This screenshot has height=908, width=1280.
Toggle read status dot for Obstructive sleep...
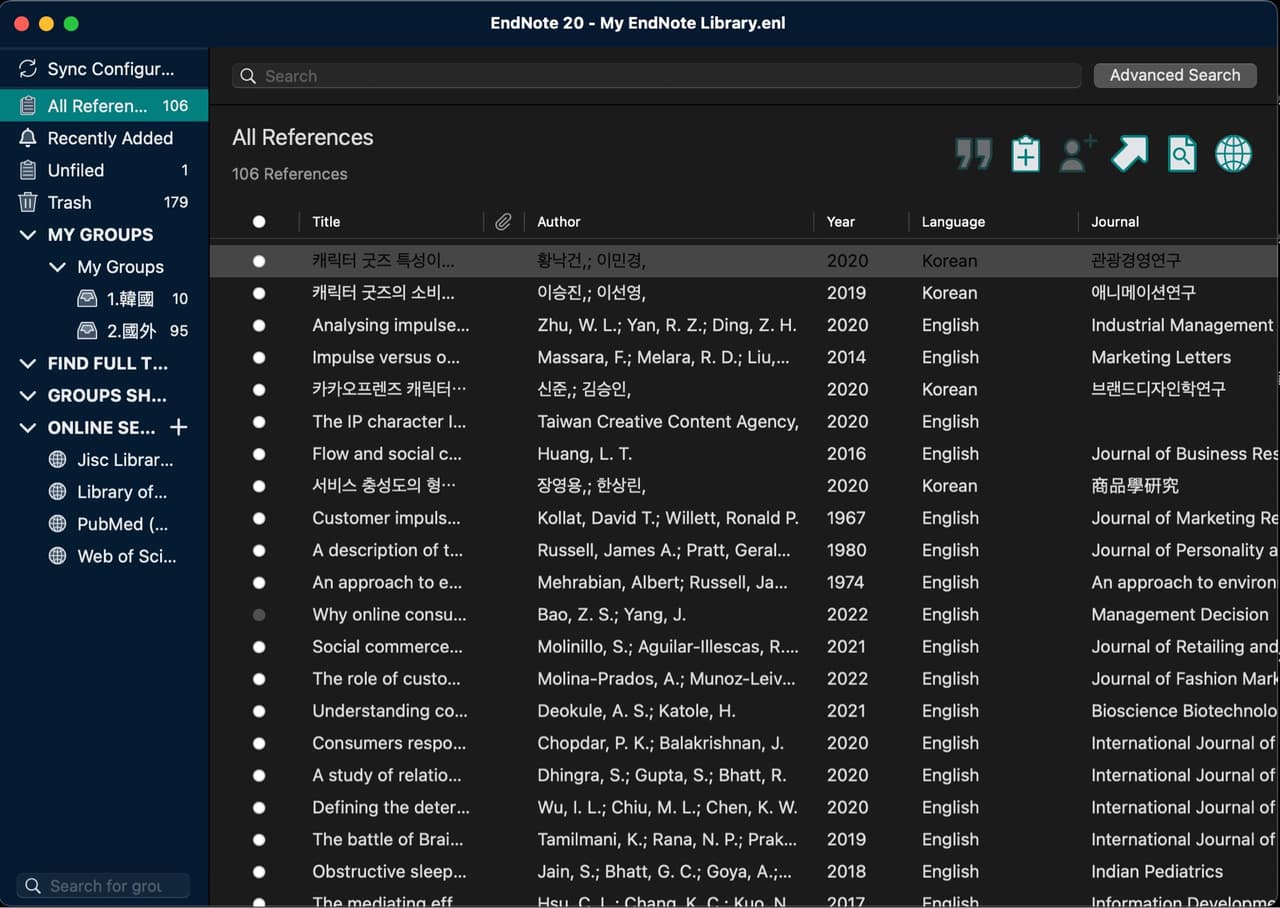(x=259, y=872)
